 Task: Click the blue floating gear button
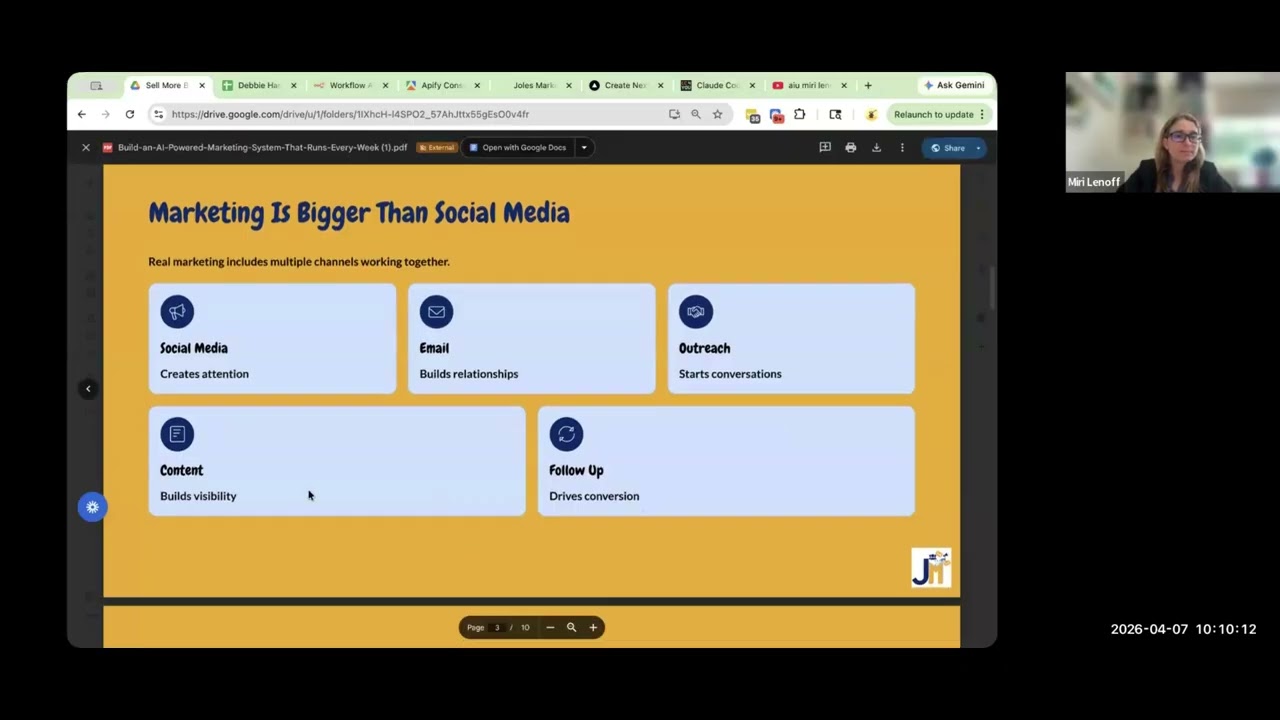92,507
